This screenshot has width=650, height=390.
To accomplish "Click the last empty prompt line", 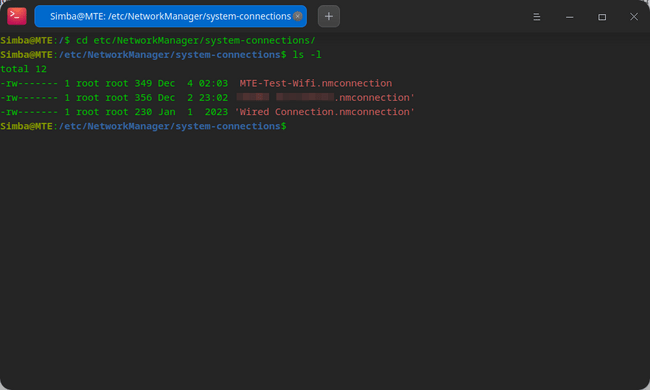I will 143,126.
